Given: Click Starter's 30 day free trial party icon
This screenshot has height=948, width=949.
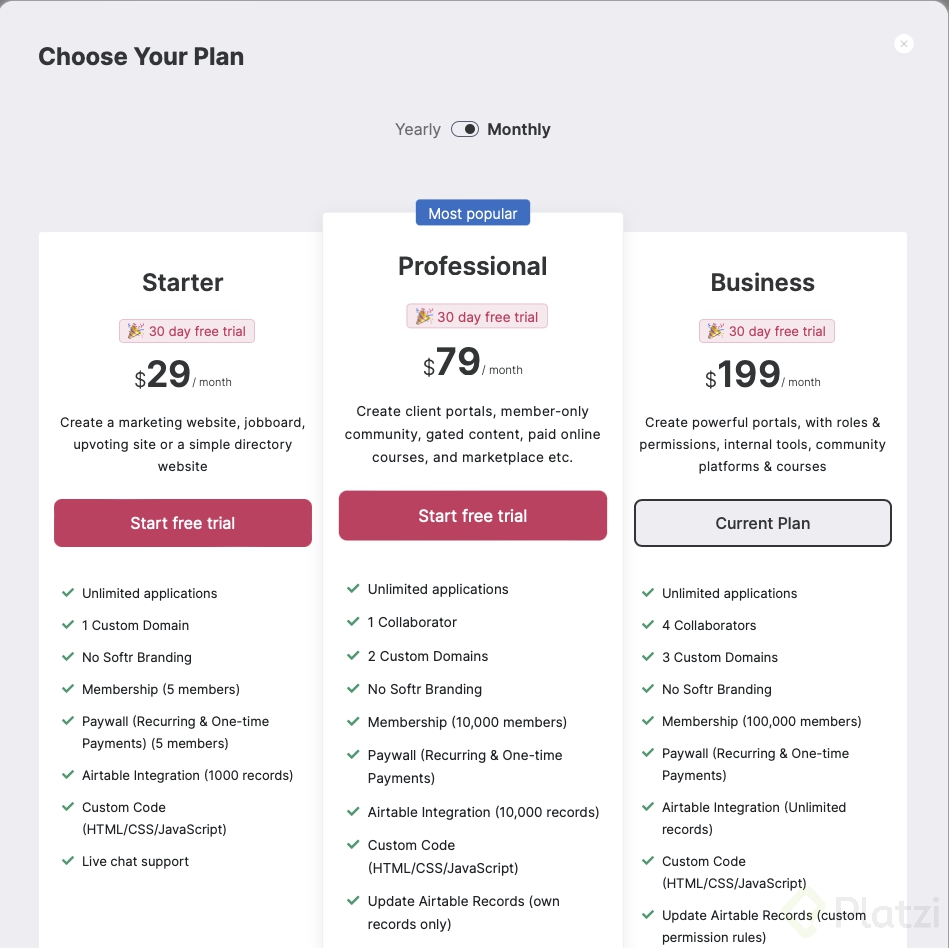Looking at the screenshot, I should point(134,331).
